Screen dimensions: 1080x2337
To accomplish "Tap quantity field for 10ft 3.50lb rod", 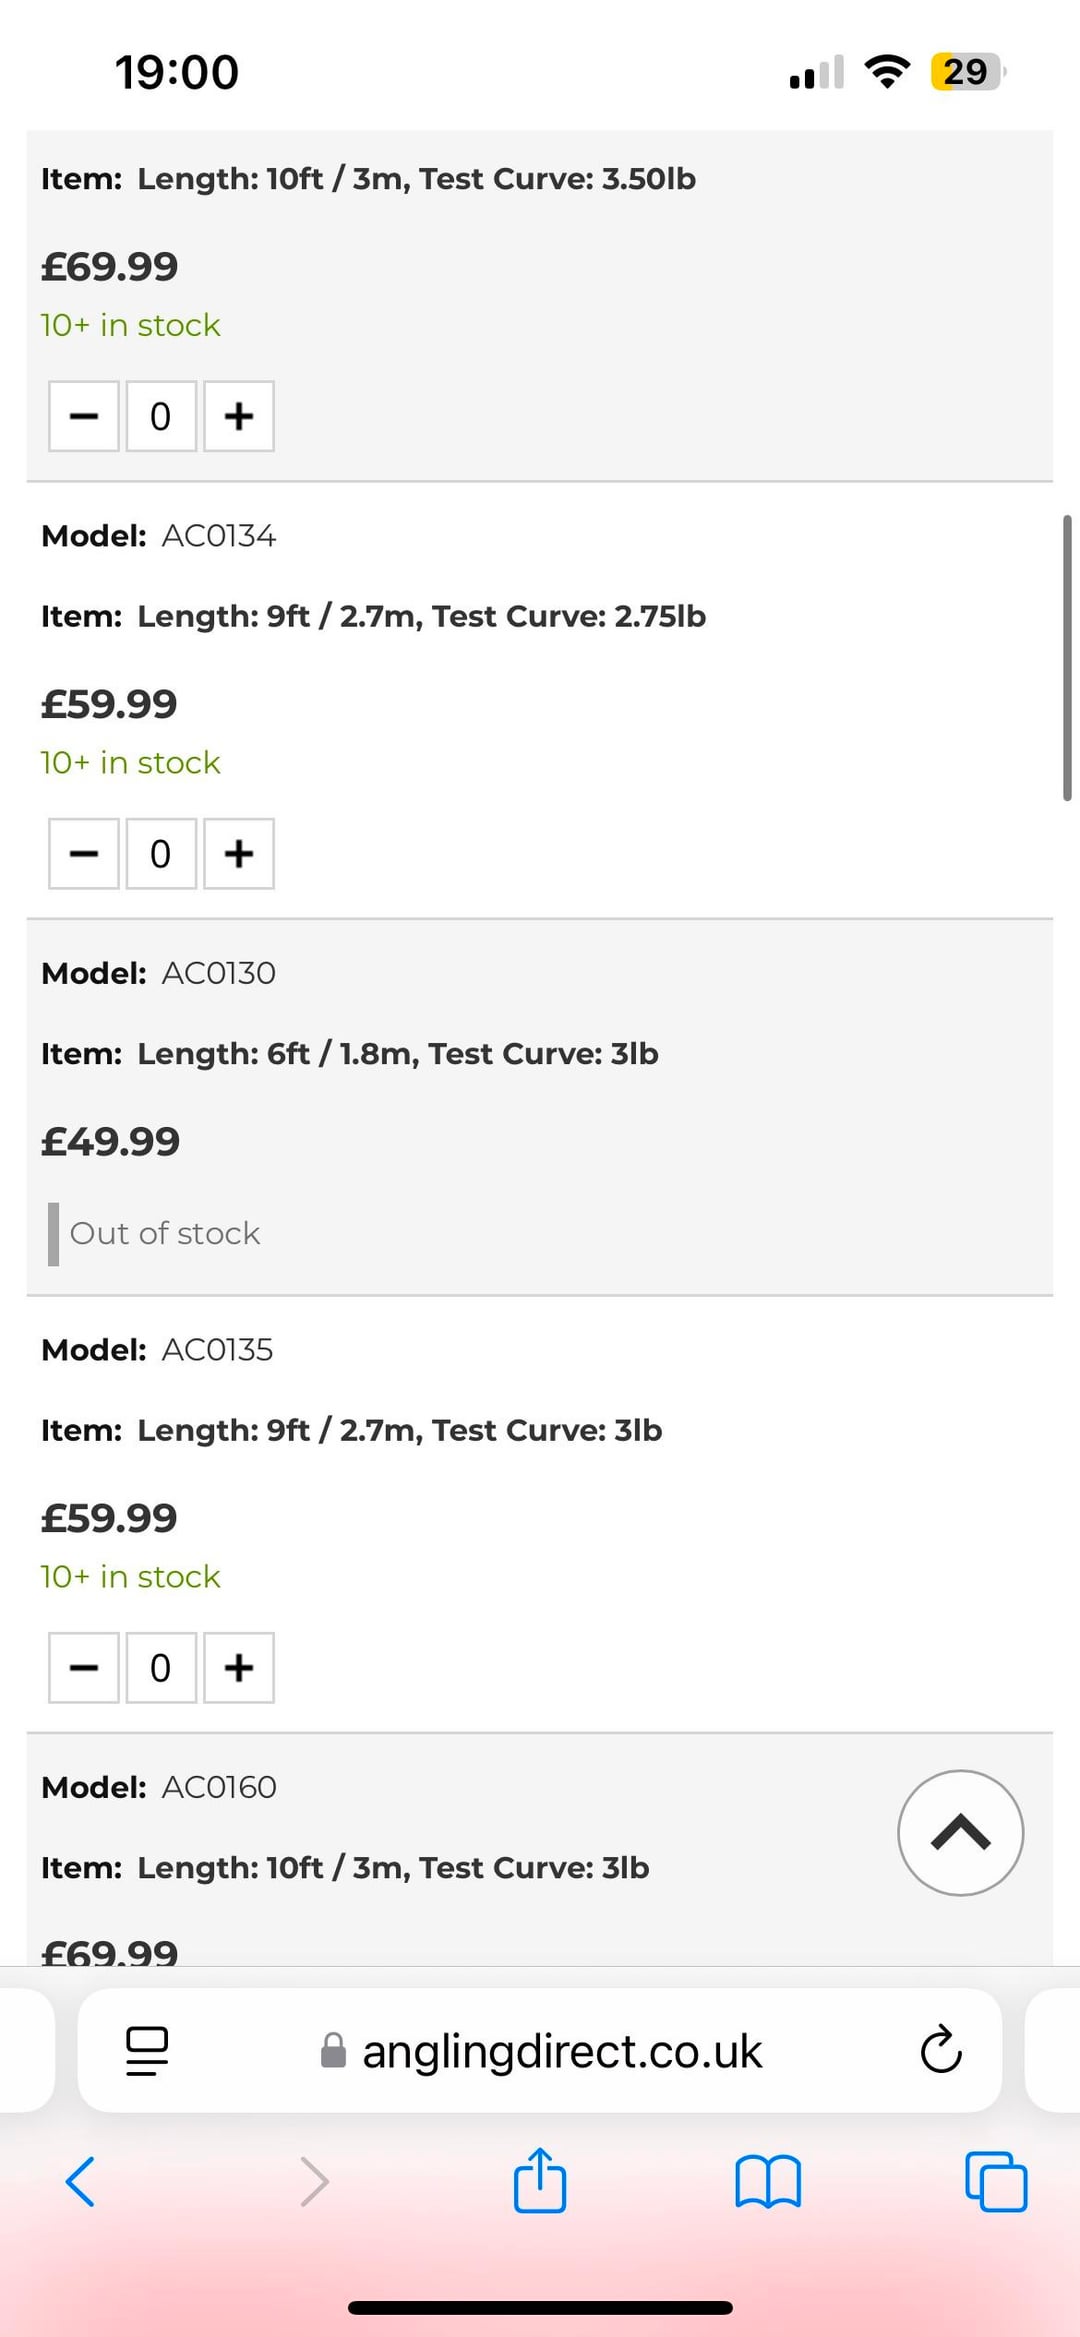I will coord(161,416).
